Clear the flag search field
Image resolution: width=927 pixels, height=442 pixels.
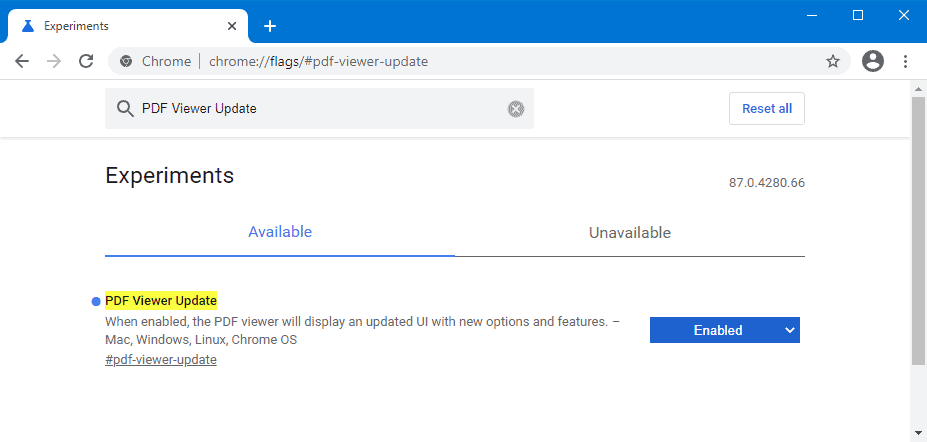tap(516, 109)
